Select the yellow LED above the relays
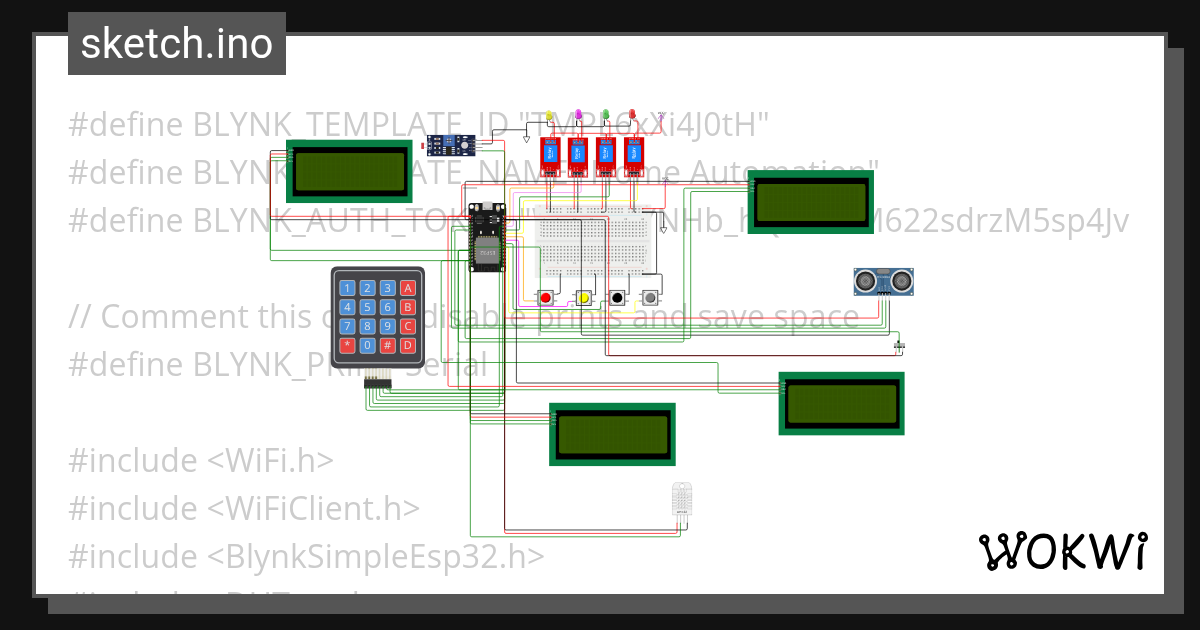1200x630 pixels. (x=549, y=116)
